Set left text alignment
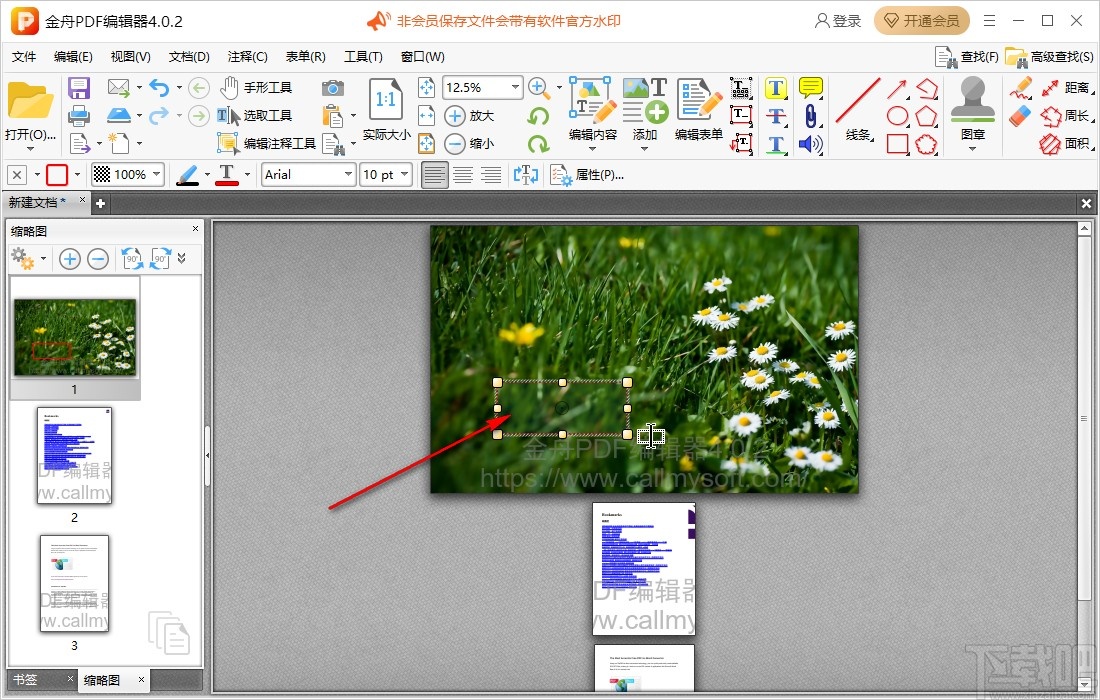Viewport: 1100px width, 700px height. point(434,175)
